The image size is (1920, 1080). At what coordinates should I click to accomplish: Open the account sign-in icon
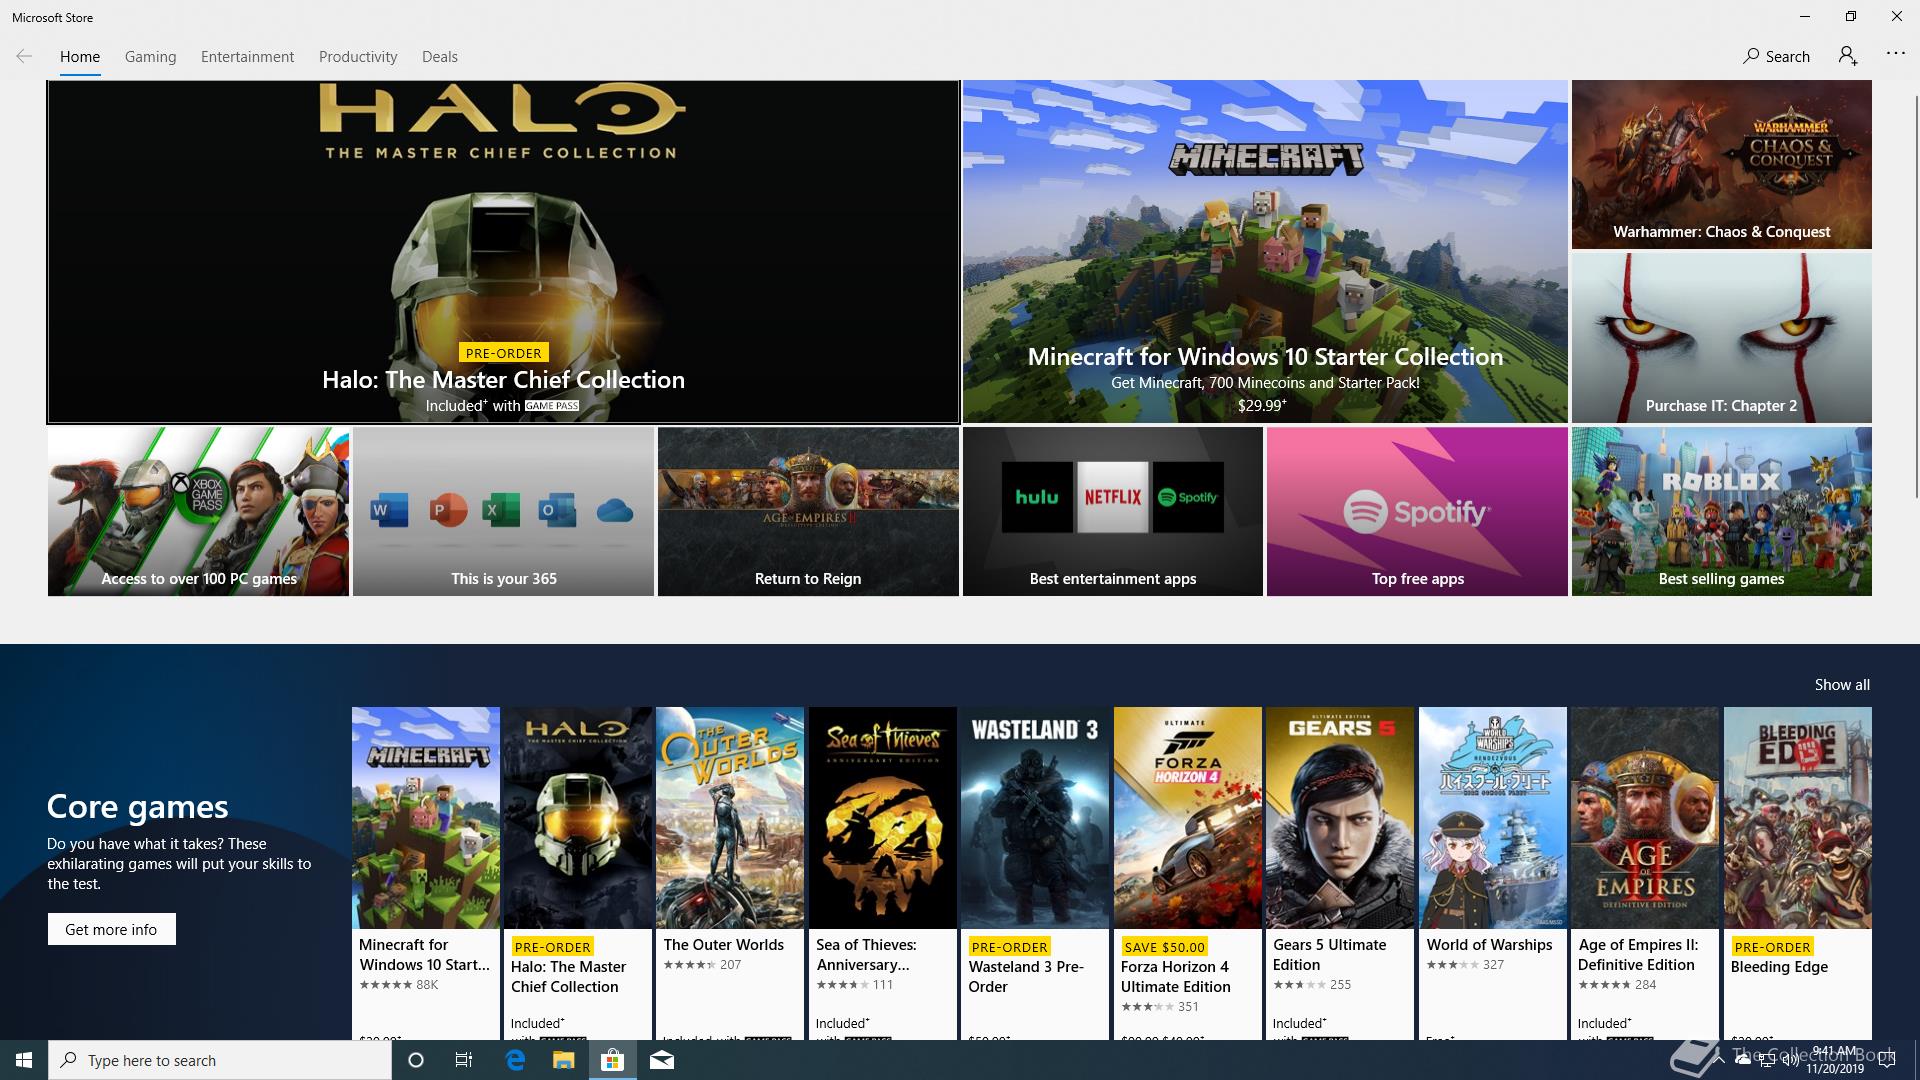click(x=1848, y=56)
